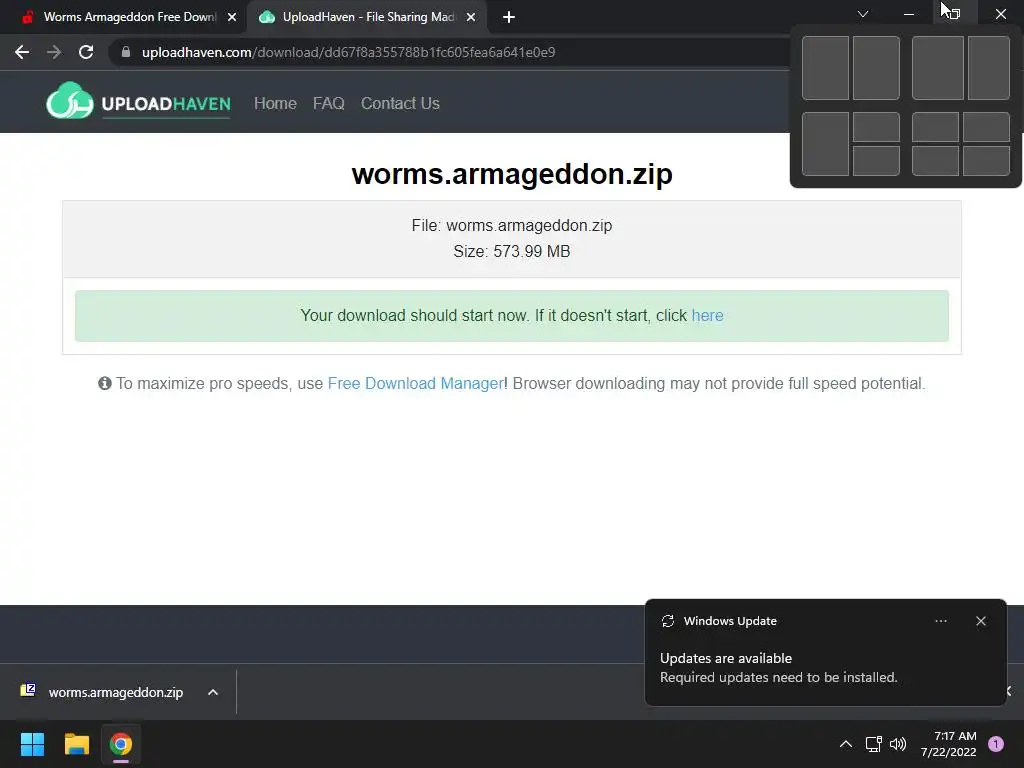Image resolution: width=1024 pixels, height=768 pixels.
Task: Click the network tray icon
Action: [873, 744]
